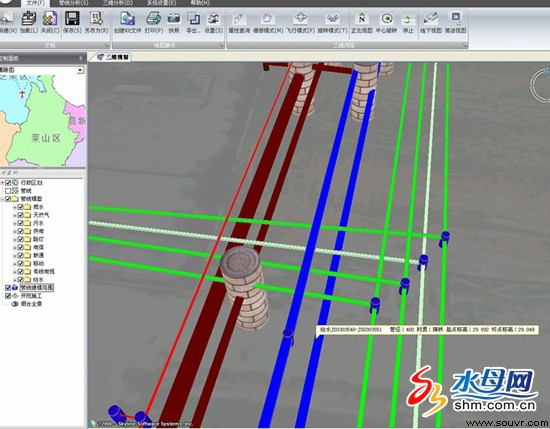
Task: Uncheck the 天然气 layer checkbox
Action: tap(20, 215)
